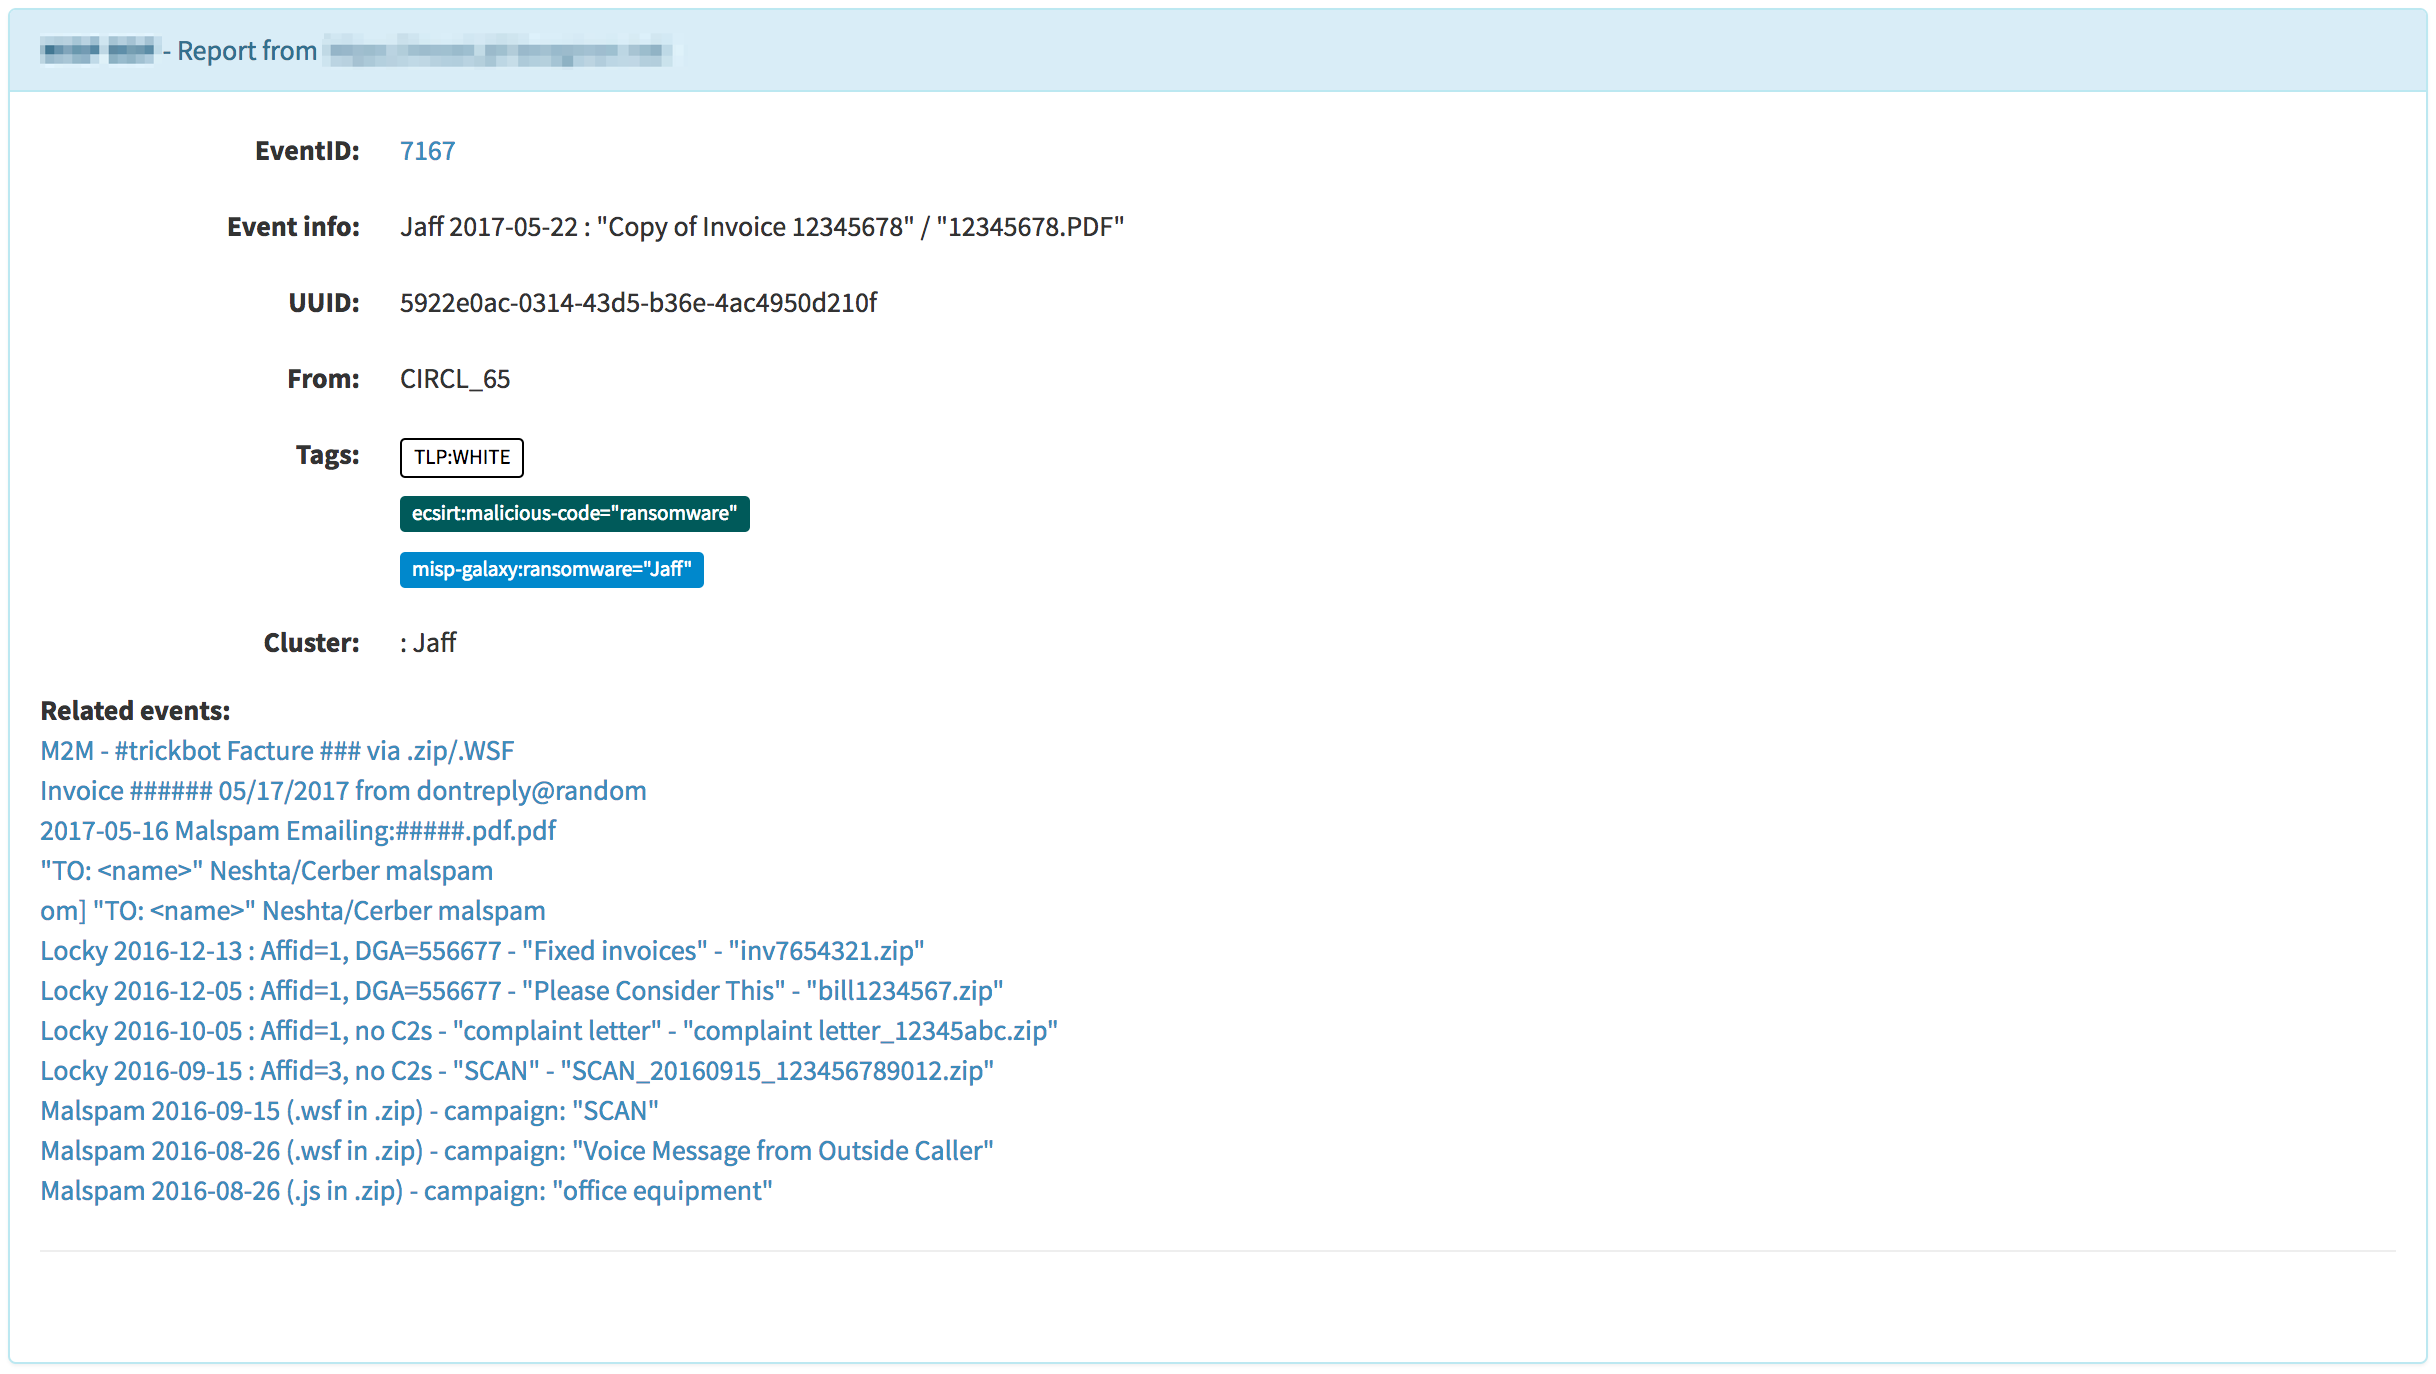2436x1374 pixels.
Task: Click the Event info description text
Action: 762,227
